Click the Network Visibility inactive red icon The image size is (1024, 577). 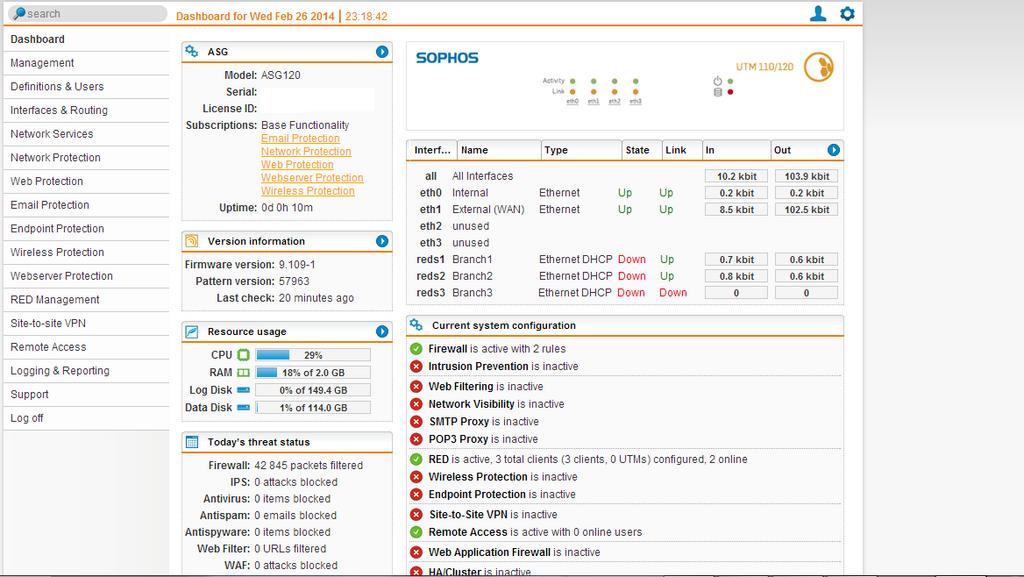pyautogui.click(x=416, y=404)
